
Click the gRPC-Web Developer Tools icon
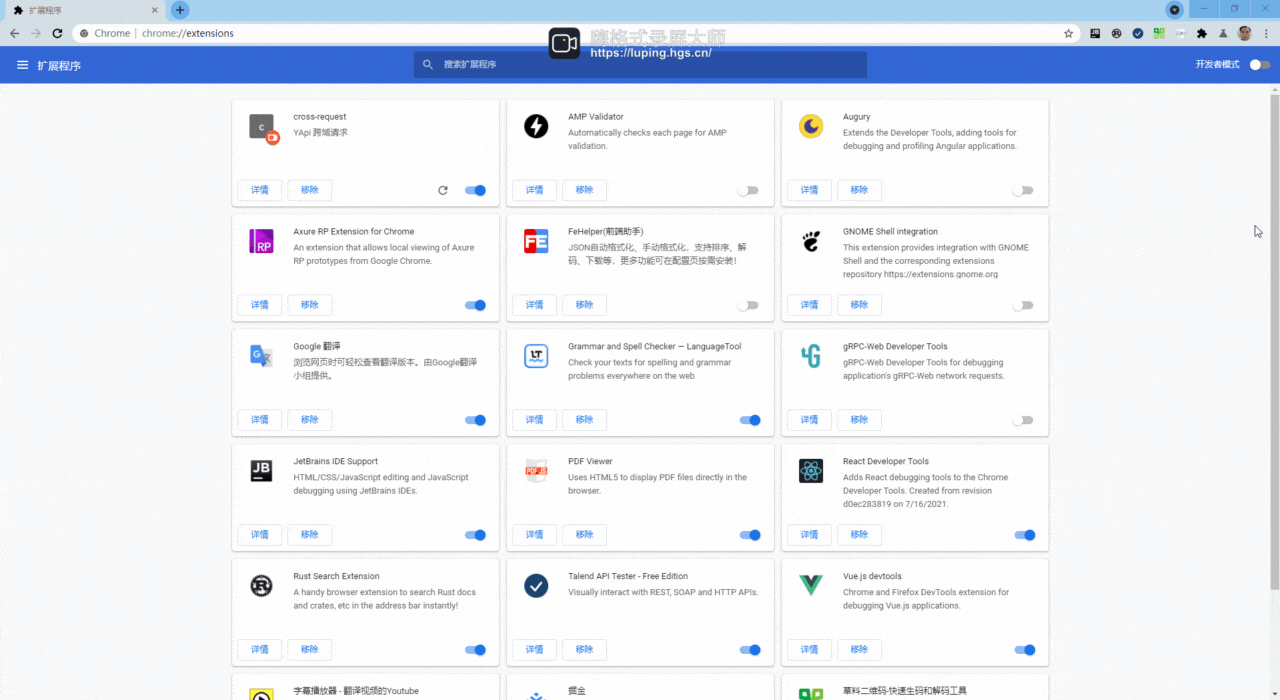[x=811, y=356]
